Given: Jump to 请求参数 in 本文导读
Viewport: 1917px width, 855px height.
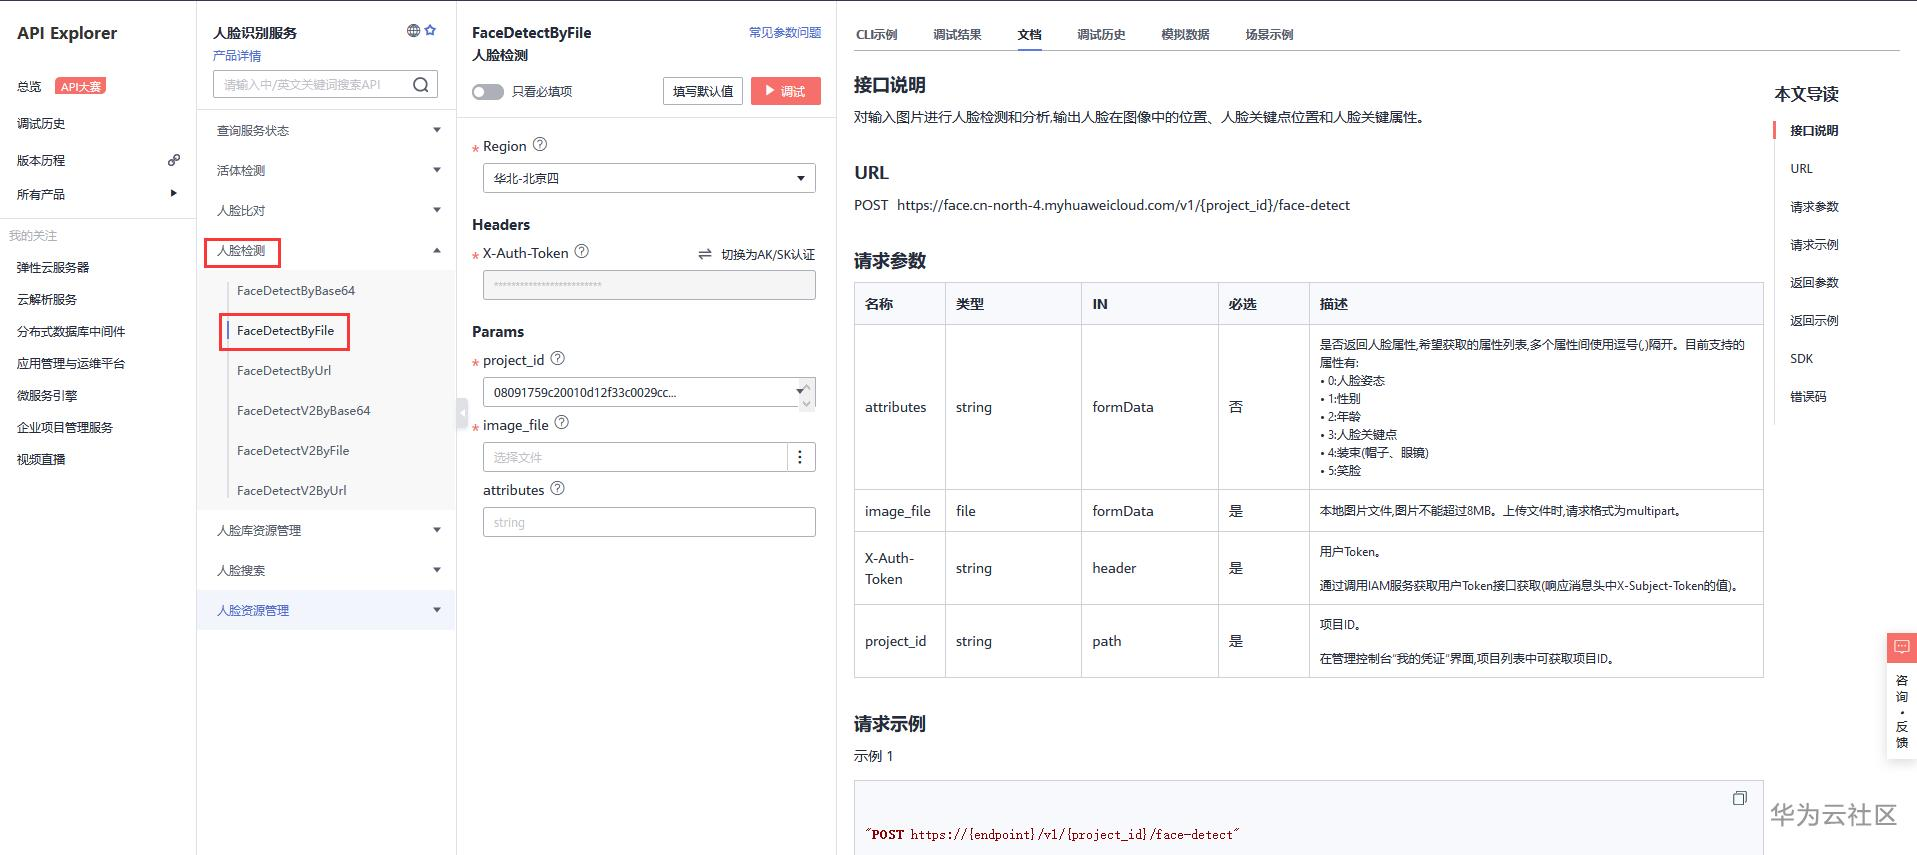Looking at the screenshot, I should coord(1814,207).
